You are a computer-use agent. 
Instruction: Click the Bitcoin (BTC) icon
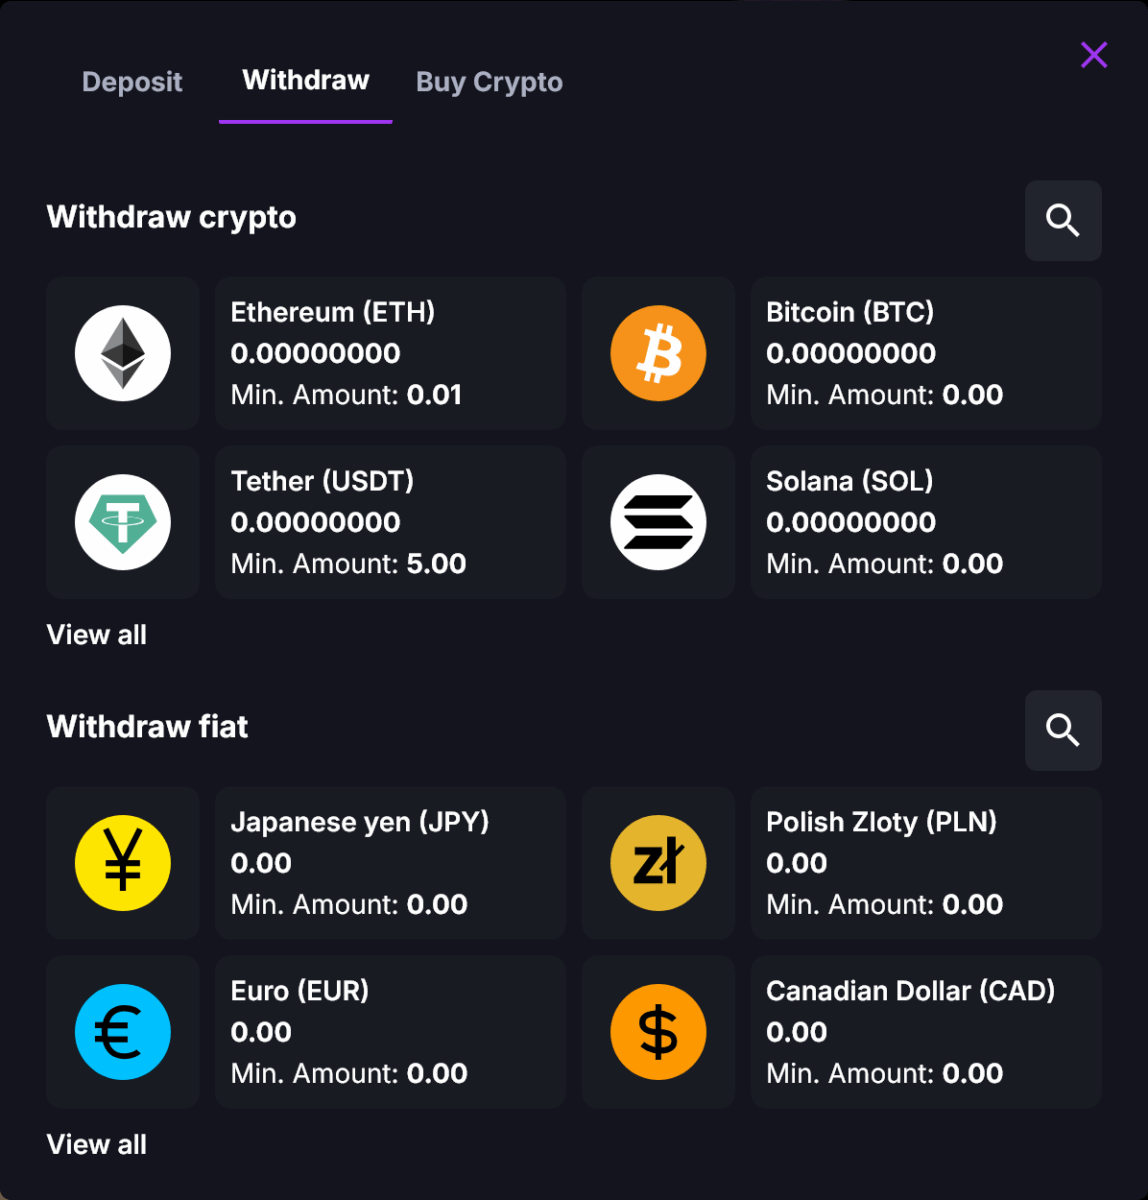[x=658, y=353]
